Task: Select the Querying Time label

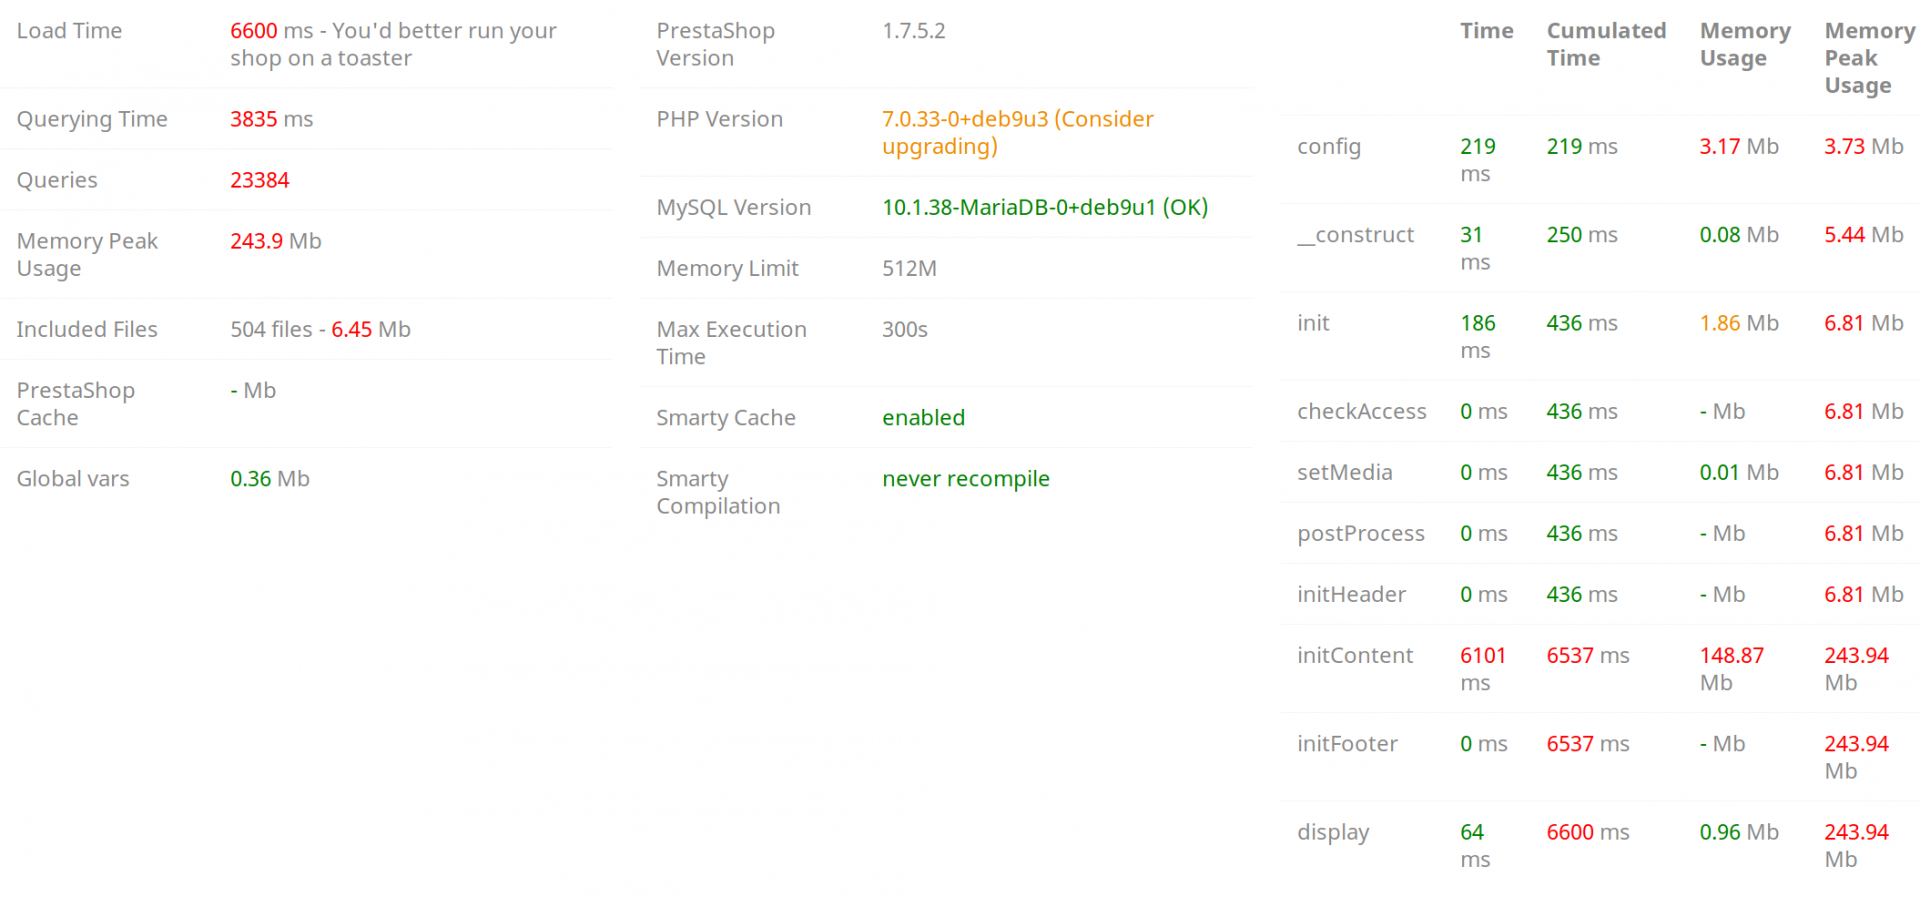Action: click(x=92, y=119)
